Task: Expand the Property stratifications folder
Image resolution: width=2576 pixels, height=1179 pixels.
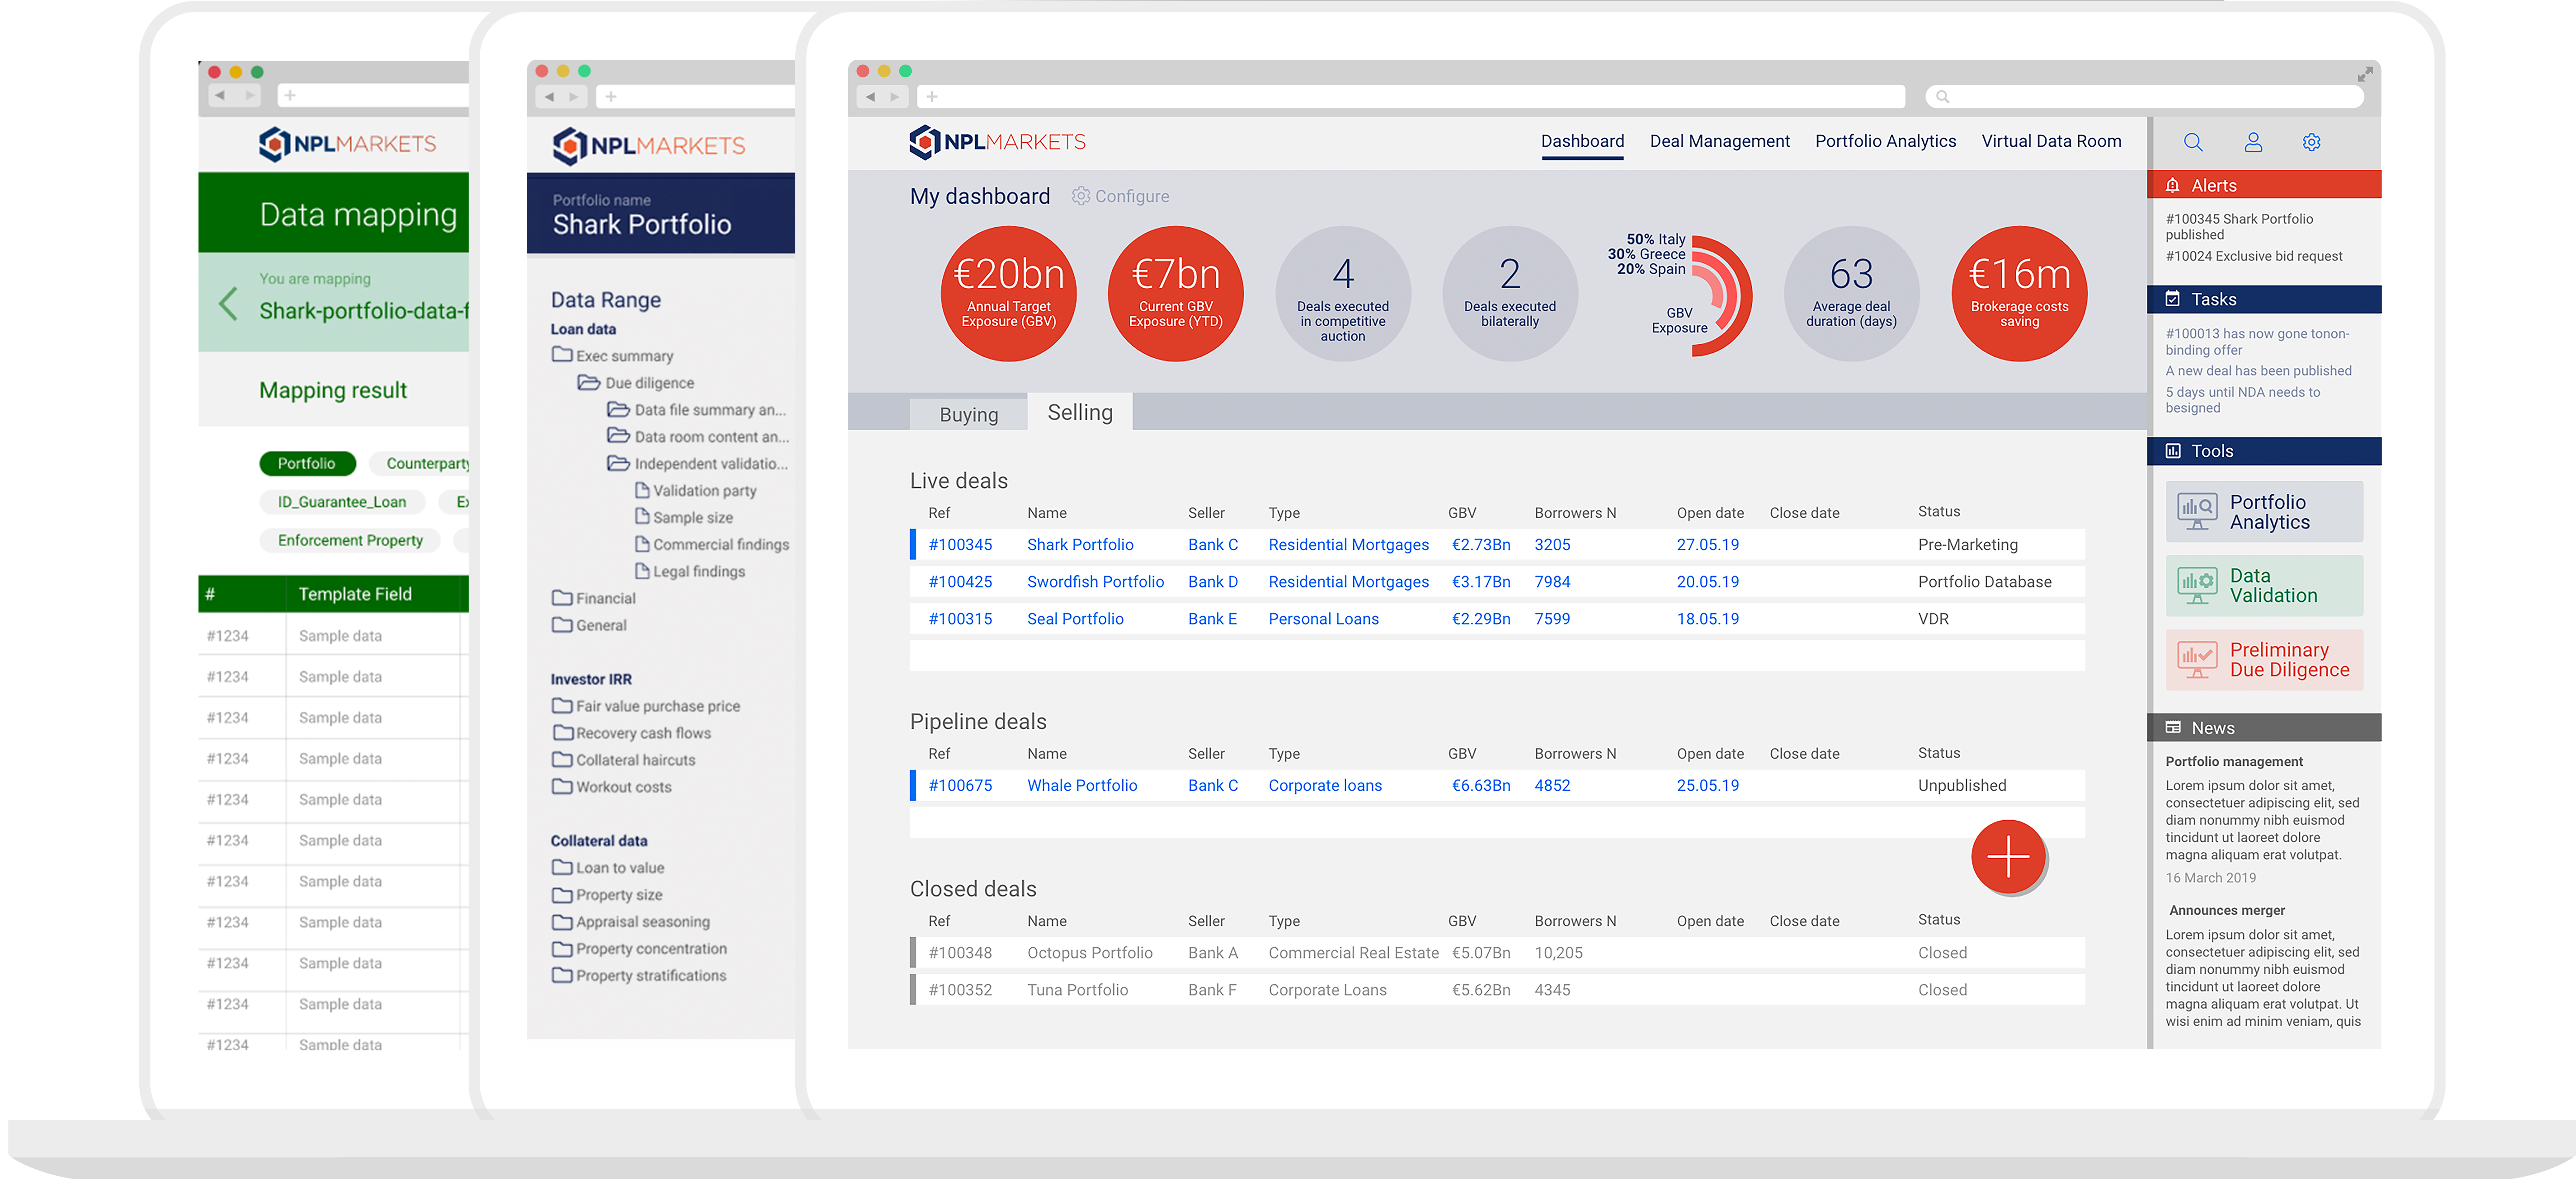Action: coord(562,976)
